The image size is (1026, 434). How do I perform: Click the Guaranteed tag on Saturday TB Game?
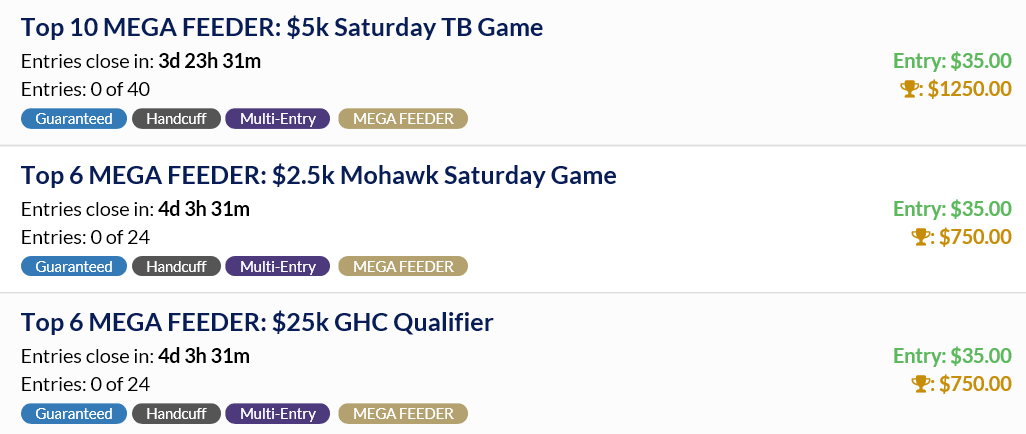[74, 119]
